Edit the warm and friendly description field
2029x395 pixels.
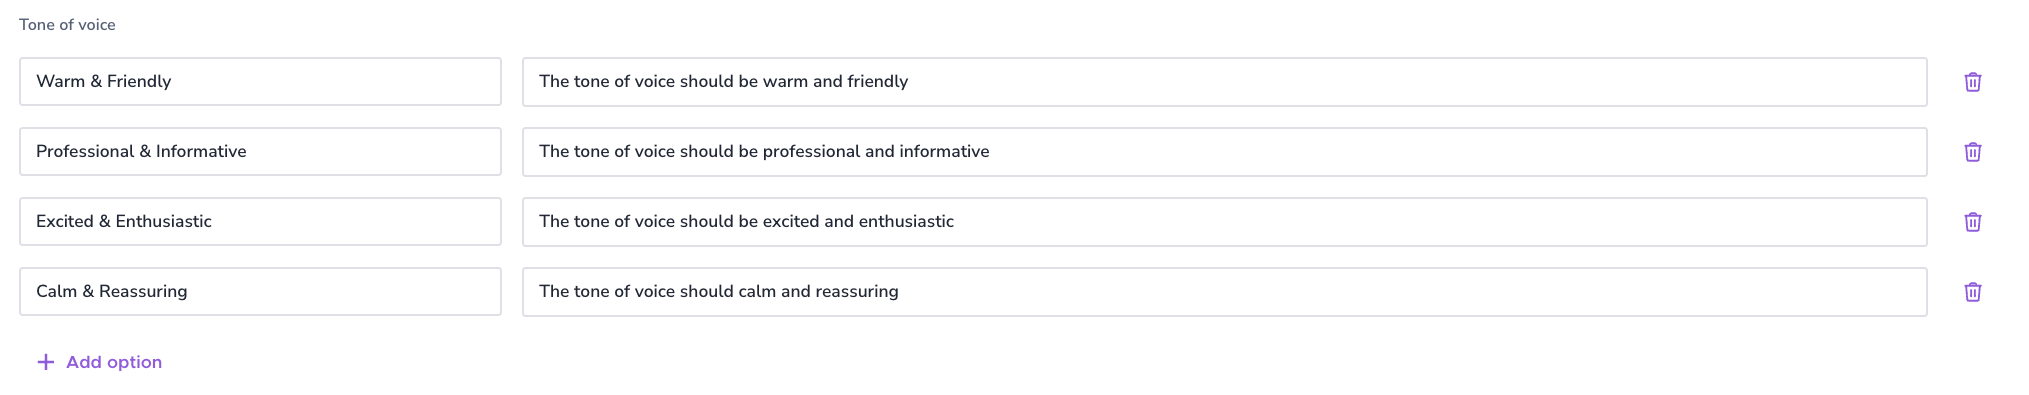(x=1224, y=82)
